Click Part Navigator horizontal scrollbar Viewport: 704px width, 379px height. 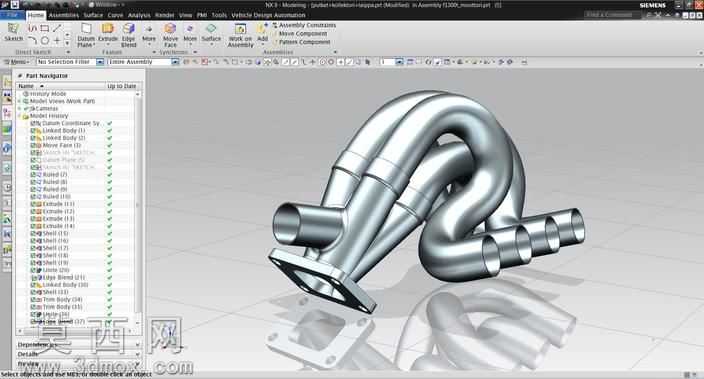[76, 331]
